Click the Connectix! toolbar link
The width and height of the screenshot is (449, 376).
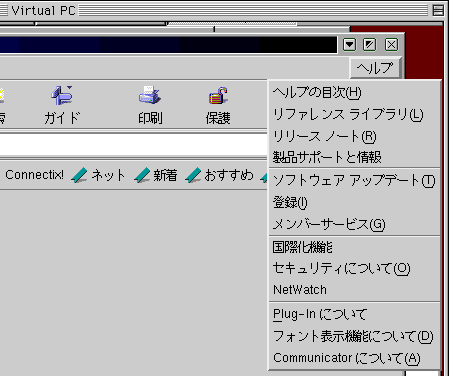(34, 175)
